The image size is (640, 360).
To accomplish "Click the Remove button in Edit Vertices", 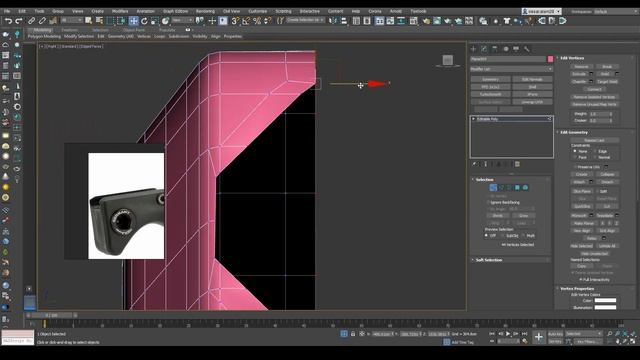I will click(x=582, y=67).
